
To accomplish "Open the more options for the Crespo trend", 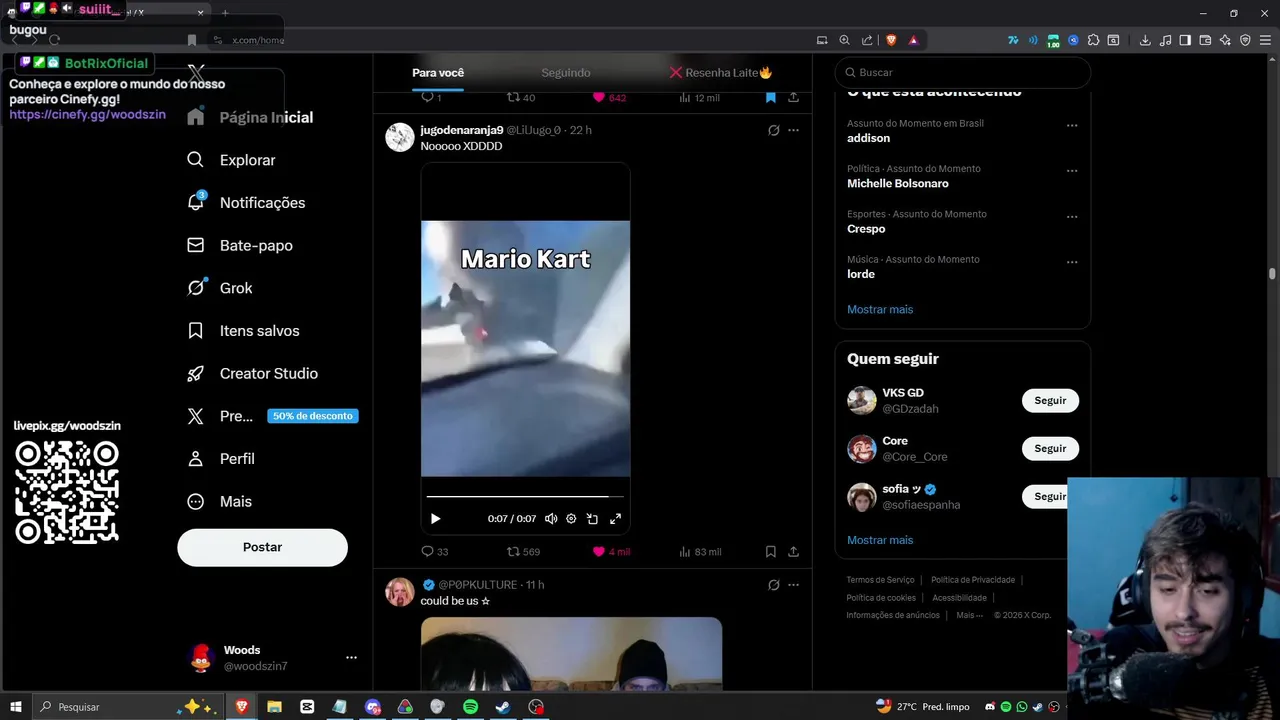I will 1072,217.
